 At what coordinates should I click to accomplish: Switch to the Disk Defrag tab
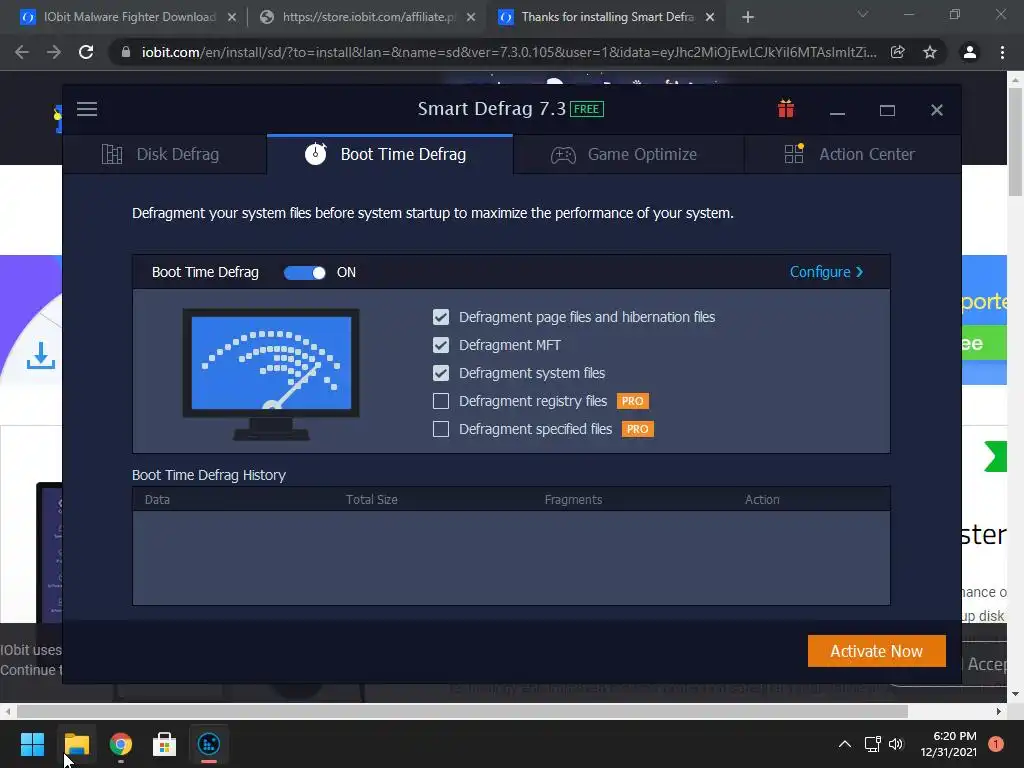click(x=165, y=154)
